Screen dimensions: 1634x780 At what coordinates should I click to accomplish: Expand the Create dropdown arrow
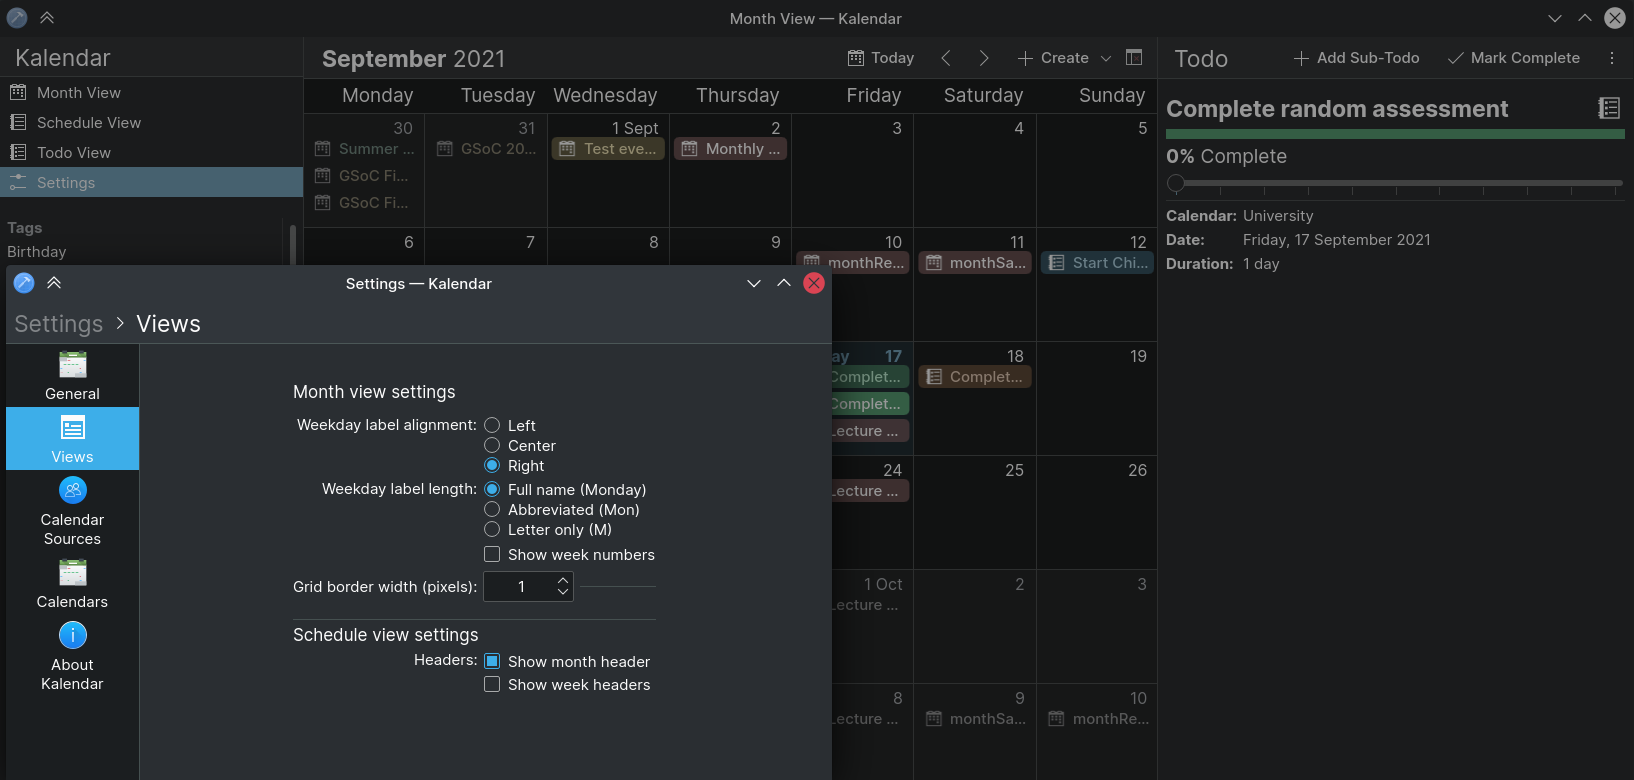click(x=1106, y=58)
